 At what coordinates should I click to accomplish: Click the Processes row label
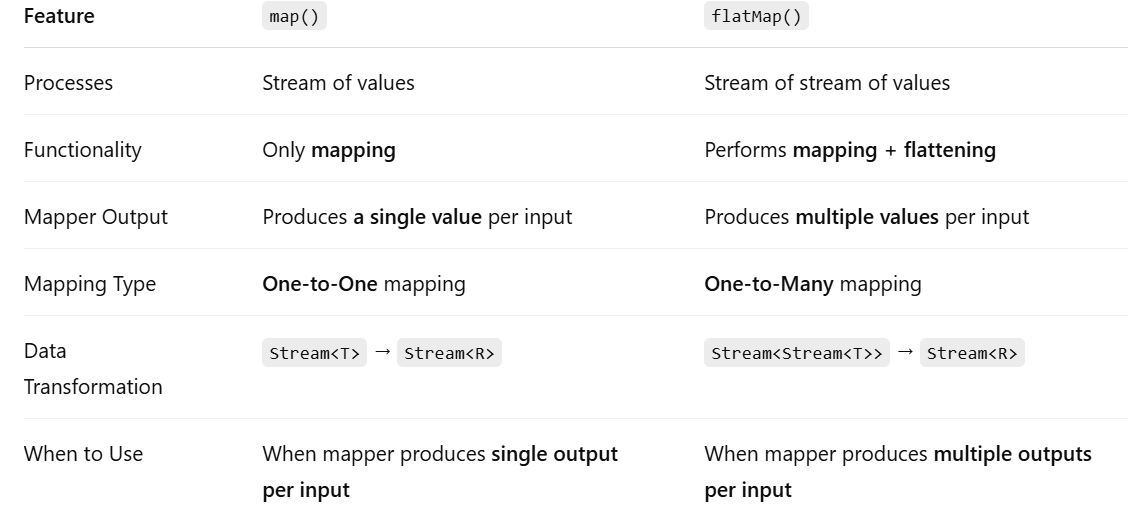point(68,83)
